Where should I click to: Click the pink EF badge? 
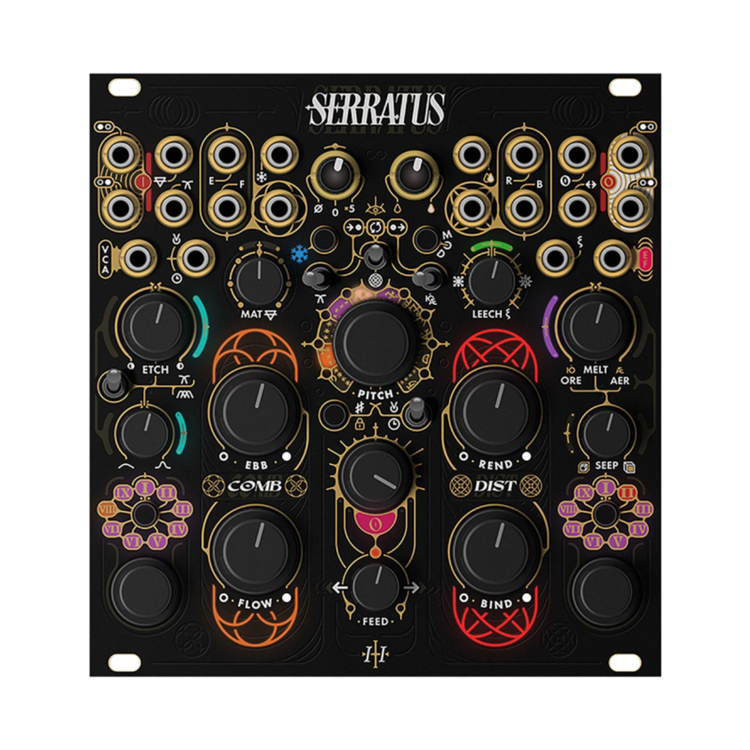[x=645, y=259]
